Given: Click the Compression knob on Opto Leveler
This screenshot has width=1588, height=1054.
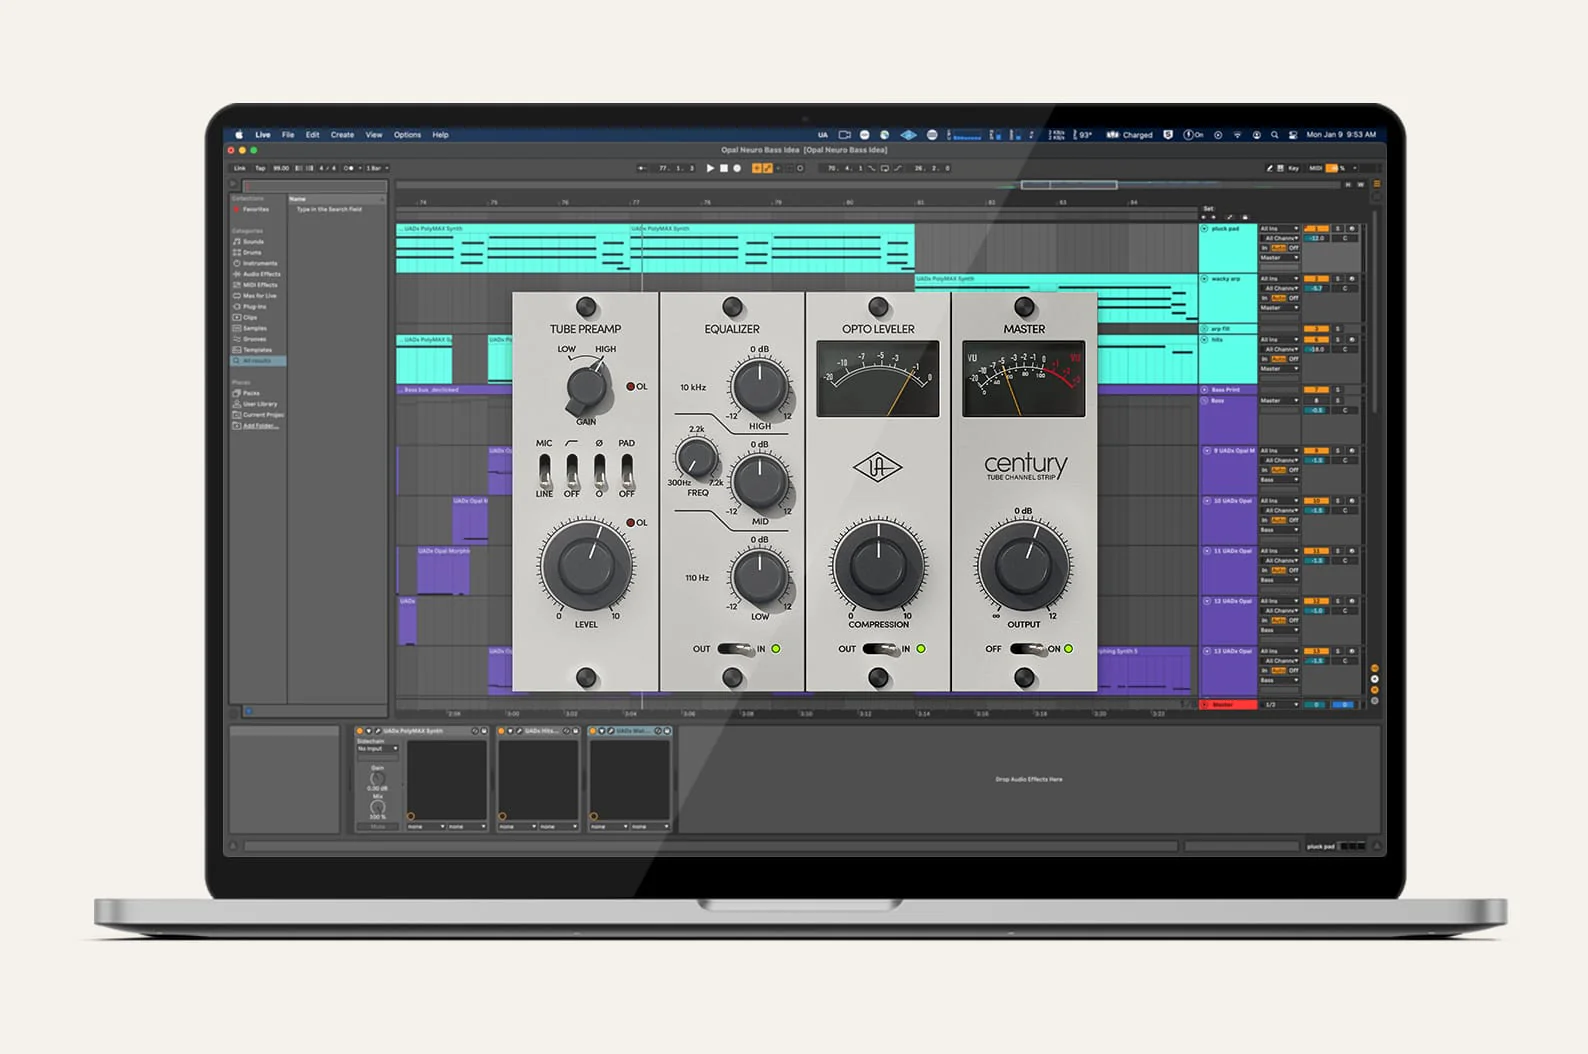Looking at the screenshot, I should pyautogui.click(x=878, y=566).
